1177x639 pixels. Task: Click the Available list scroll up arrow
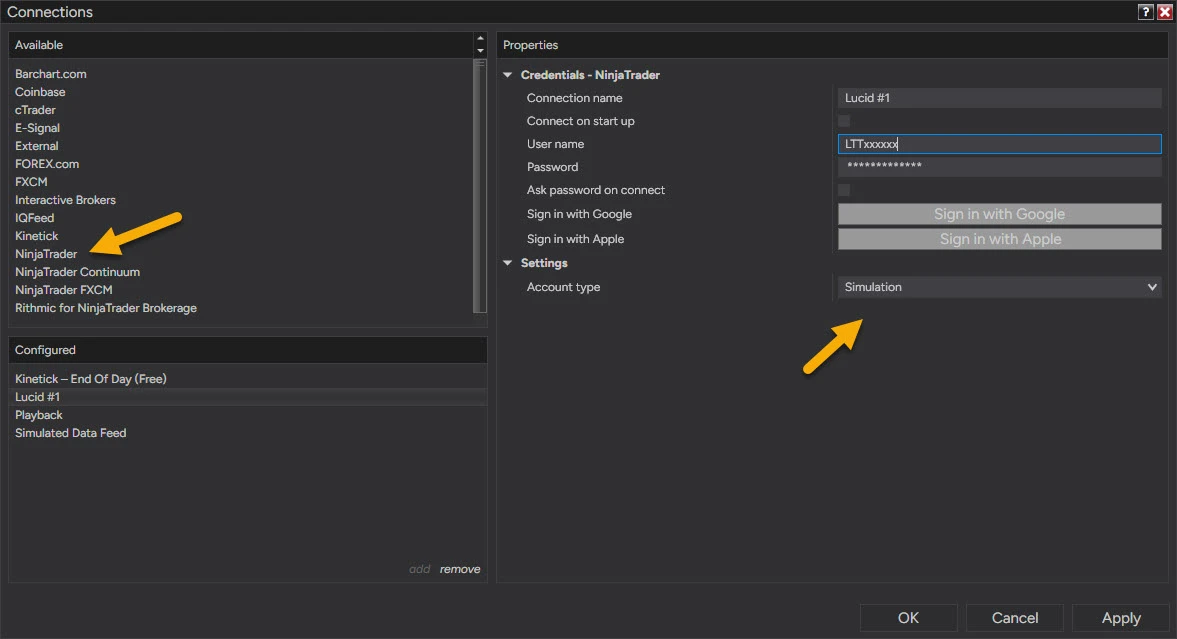pyautogui.click(x=480, y=39)
